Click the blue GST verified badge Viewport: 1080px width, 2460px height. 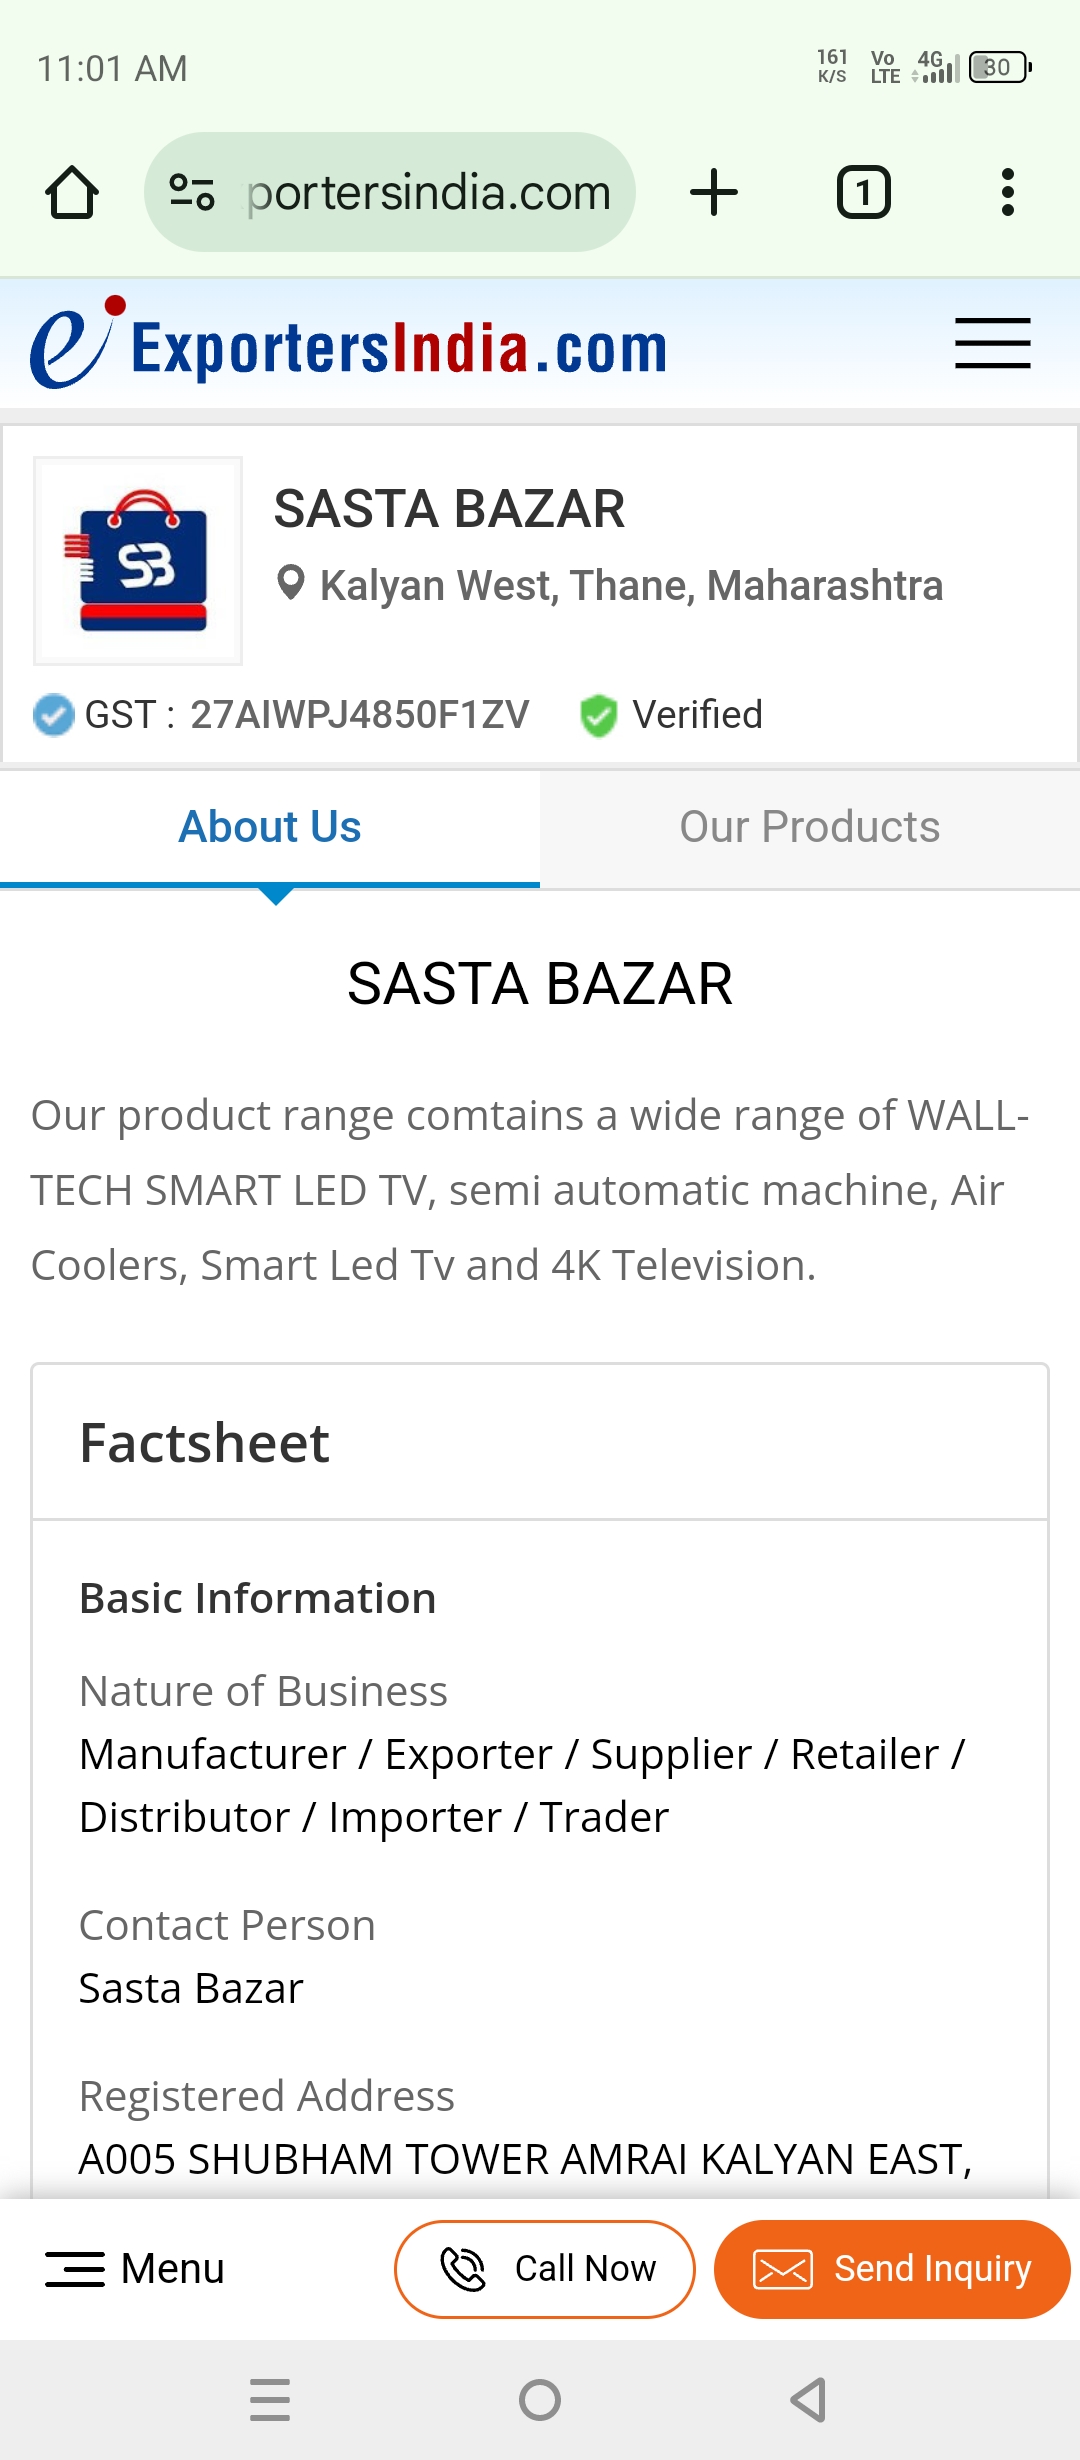(x=53, y=715)
